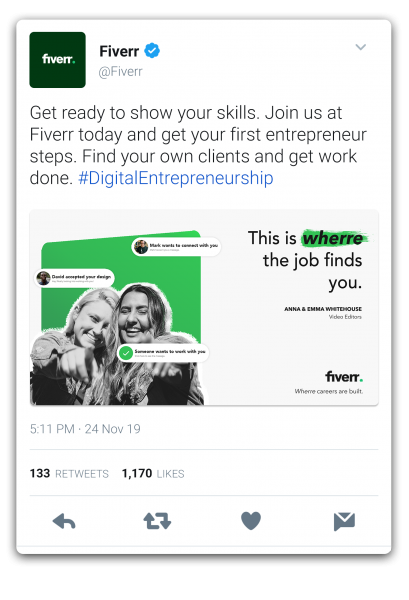Send tweet via direct message envelope

[344, 521]
